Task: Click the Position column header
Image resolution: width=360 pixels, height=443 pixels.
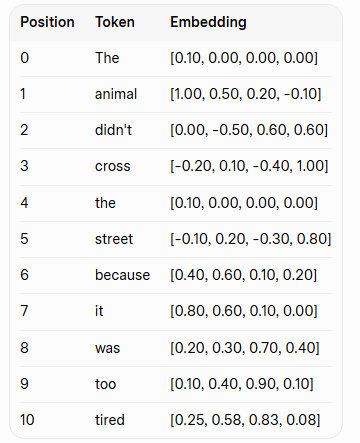Action: click(47, 22)
